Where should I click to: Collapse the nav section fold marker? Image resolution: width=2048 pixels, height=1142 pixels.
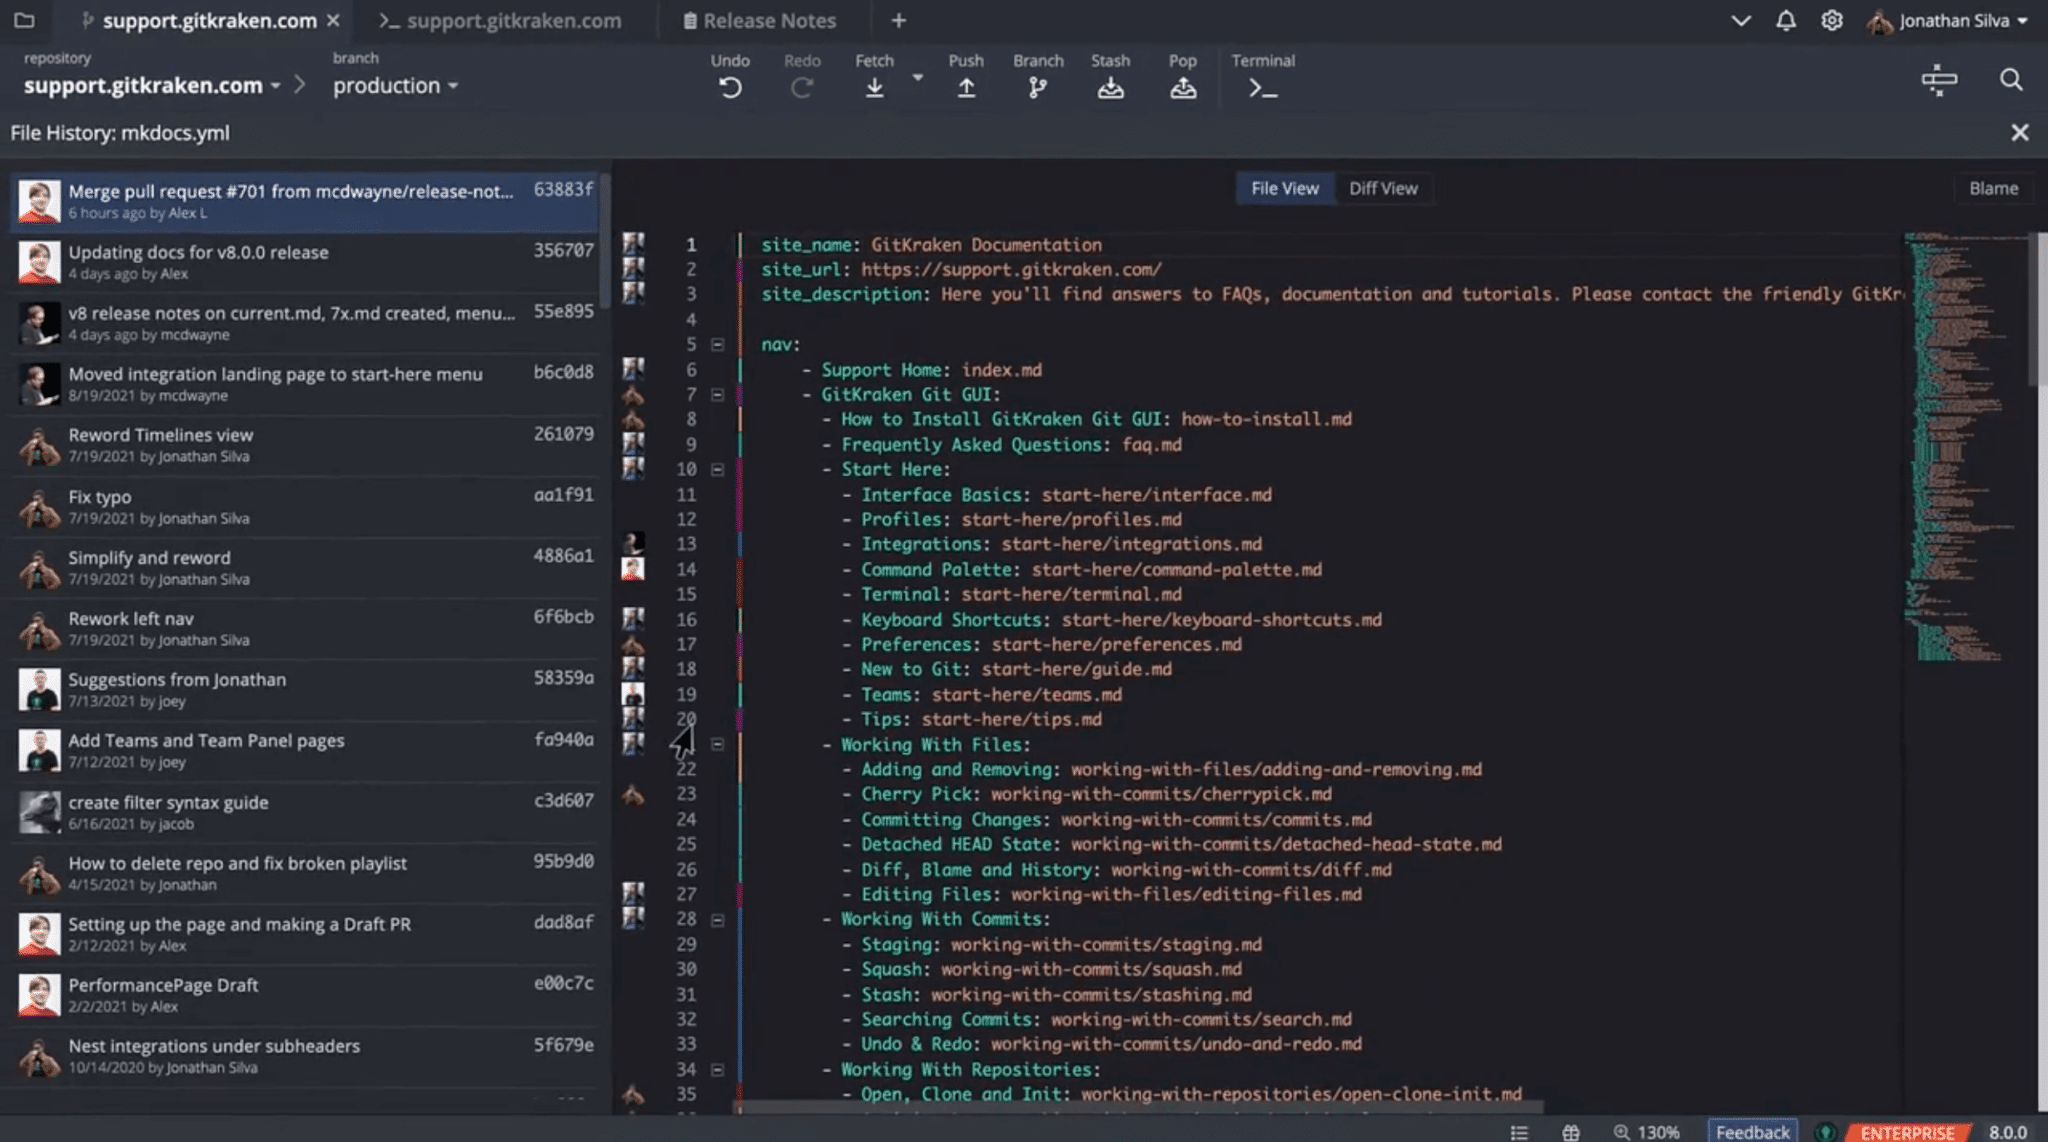717,344
